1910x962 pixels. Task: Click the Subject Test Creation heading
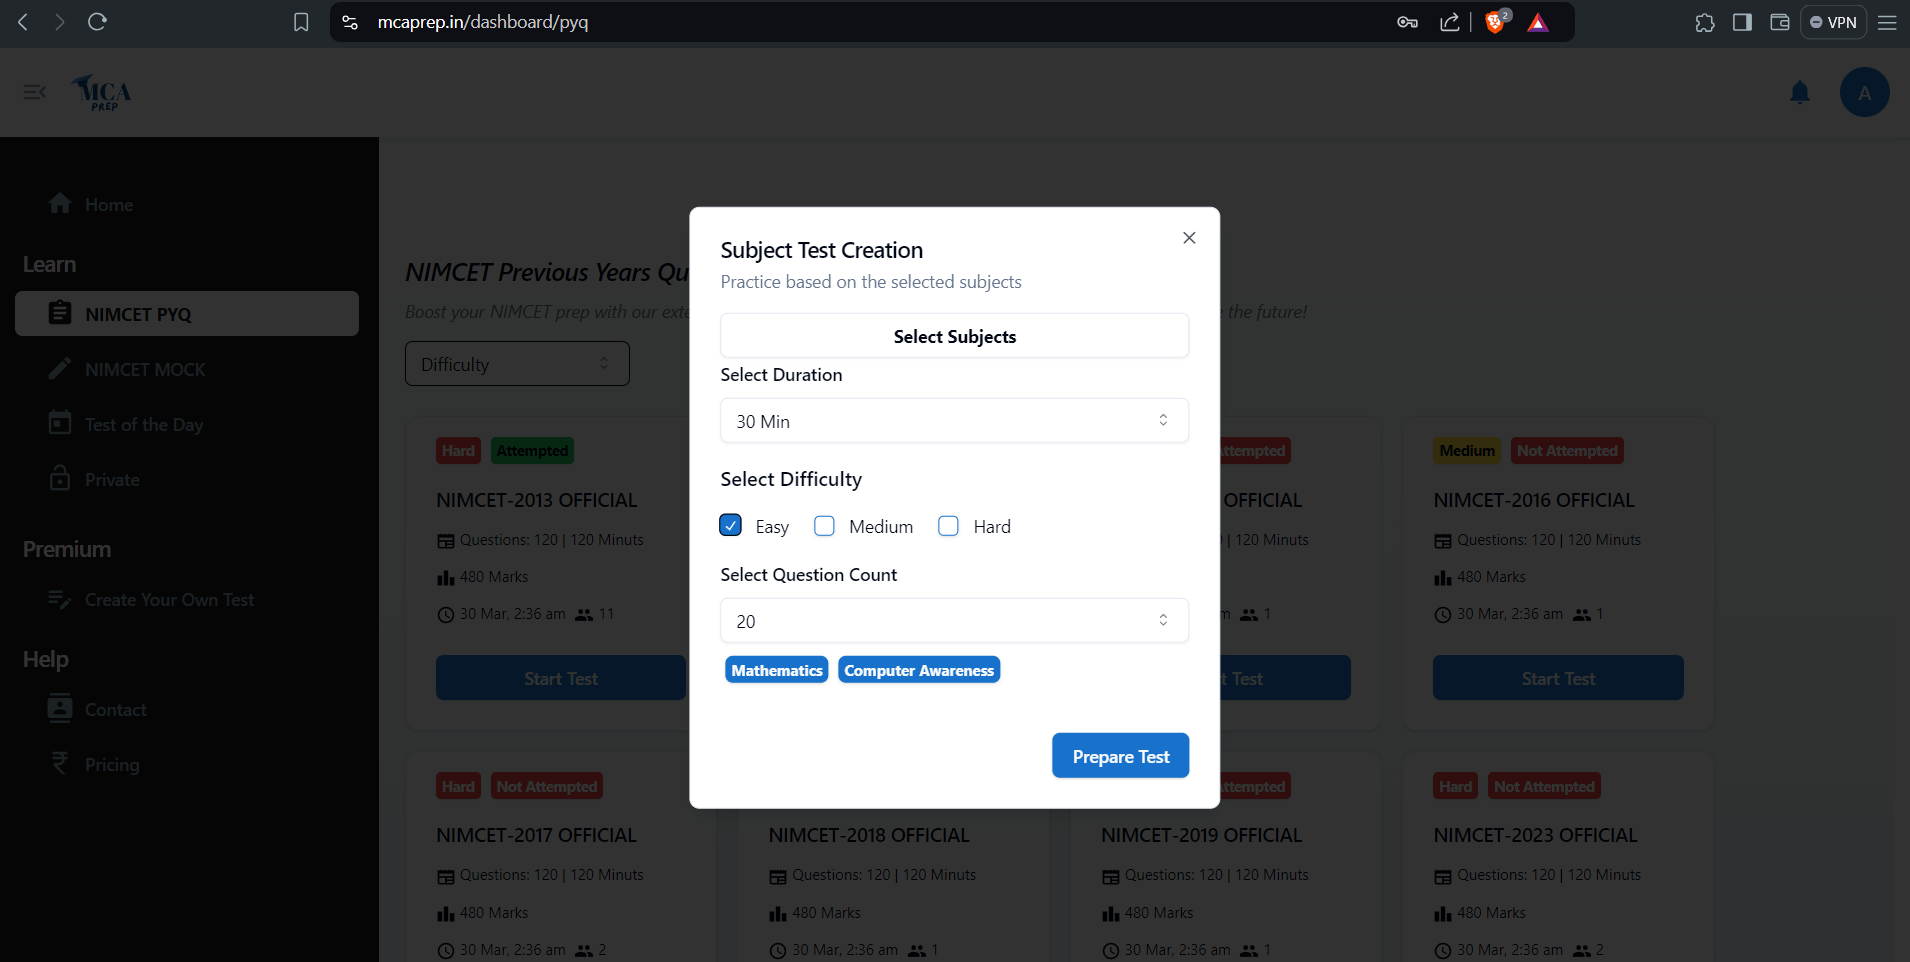(821, 250)
